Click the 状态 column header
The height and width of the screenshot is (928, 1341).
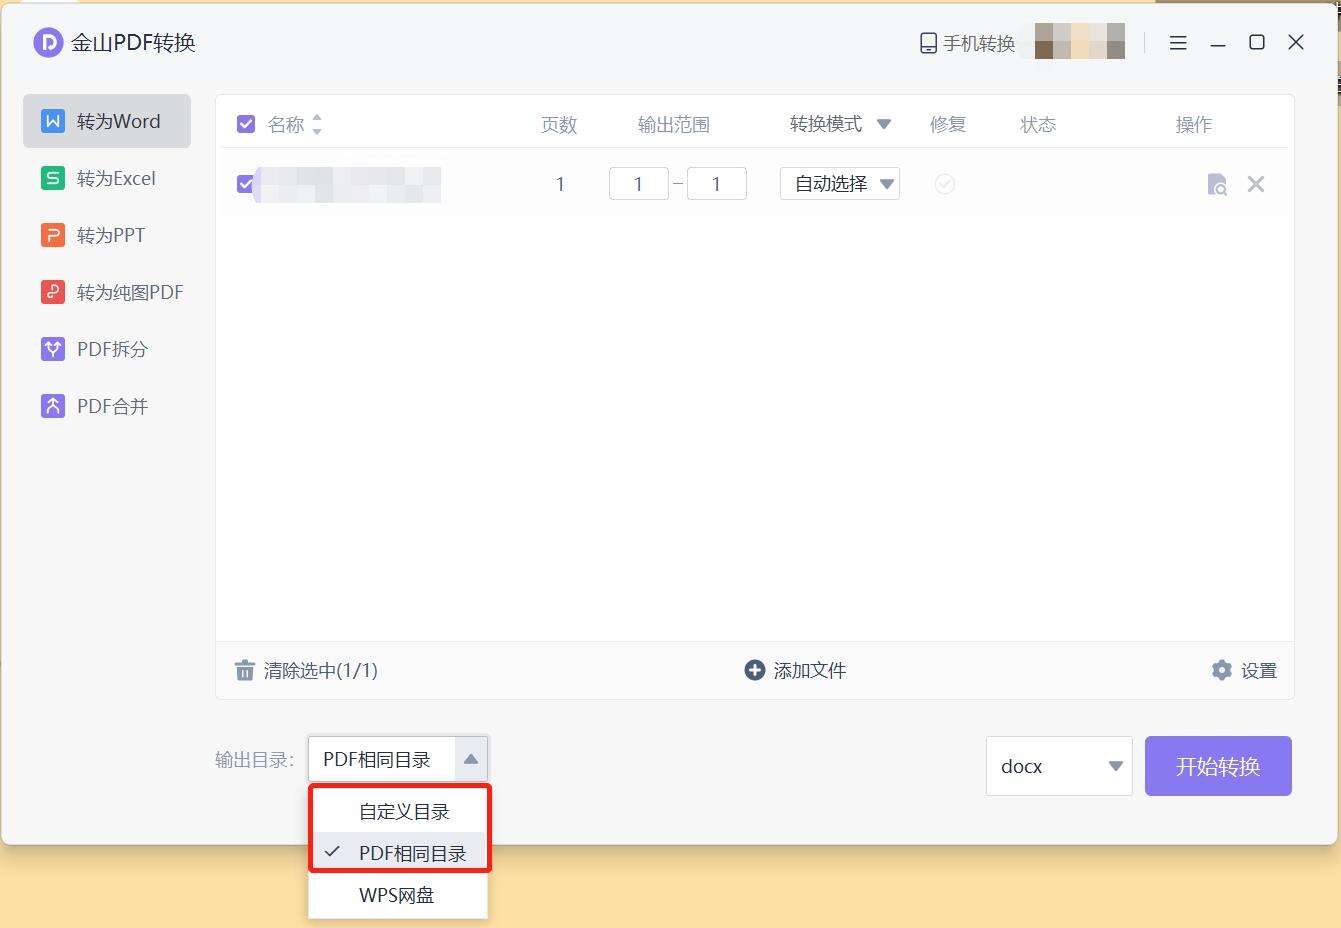coord(1038,124)
